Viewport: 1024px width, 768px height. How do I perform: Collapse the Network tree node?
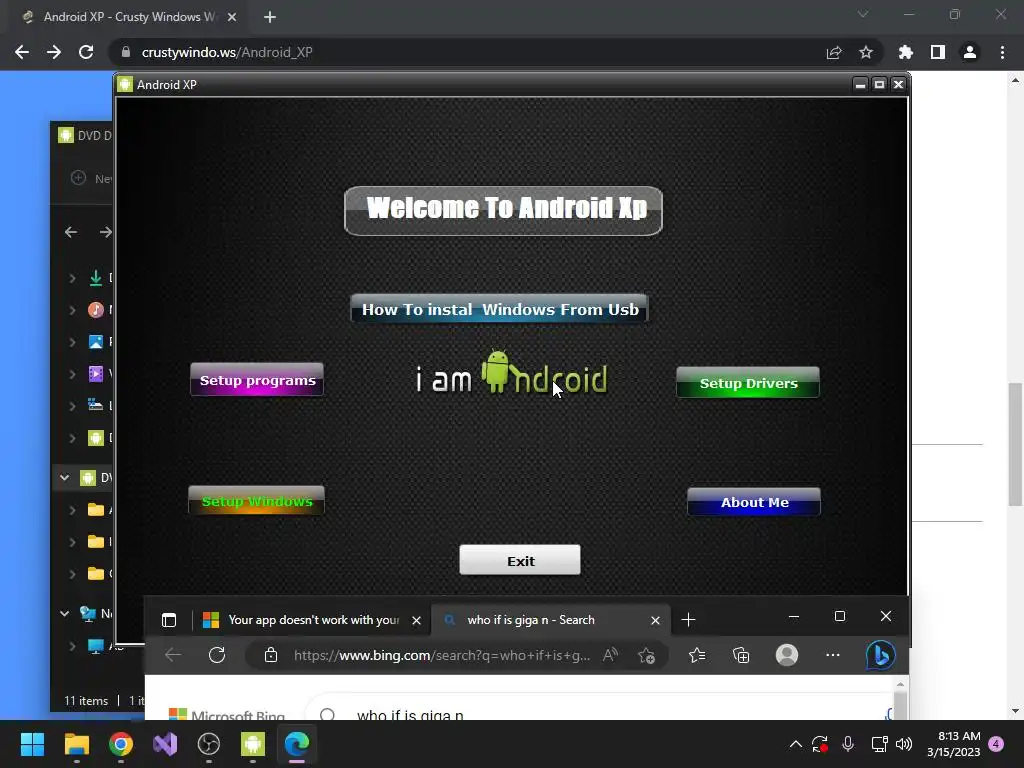pyautogui.click(x=64, y=613)
